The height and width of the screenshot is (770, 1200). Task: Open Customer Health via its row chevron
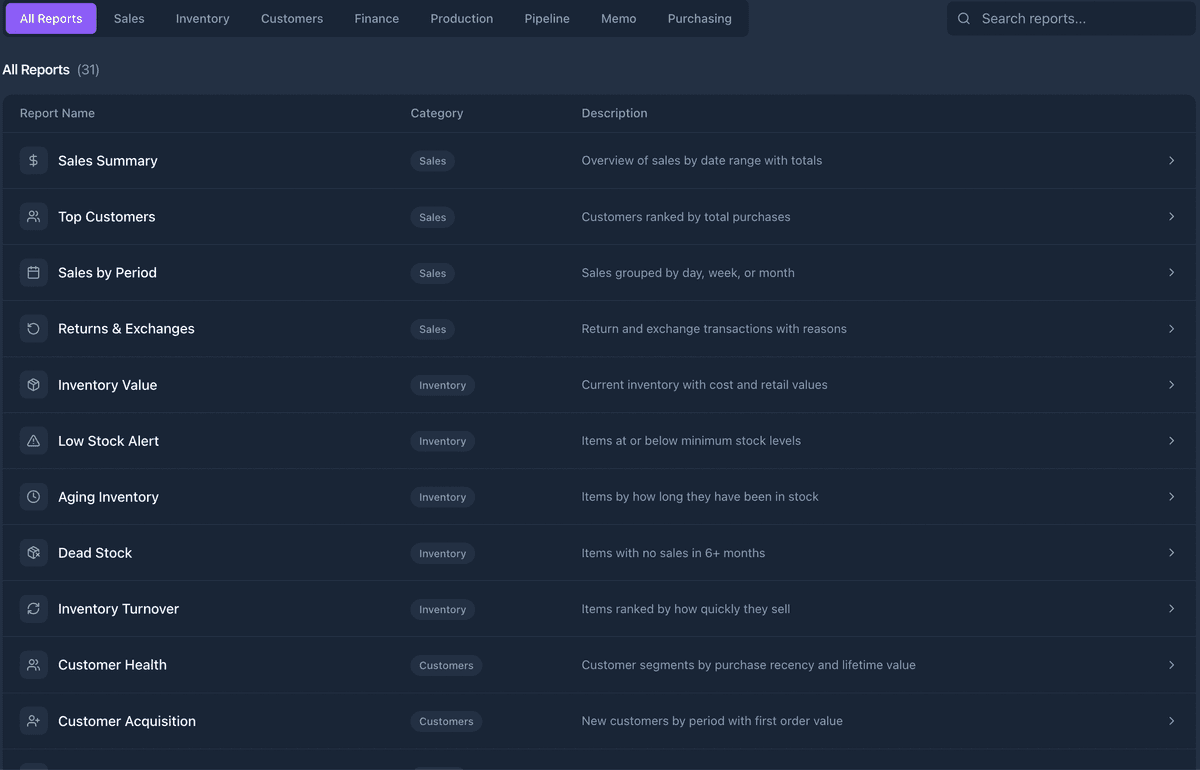[x=1171, y=664]
